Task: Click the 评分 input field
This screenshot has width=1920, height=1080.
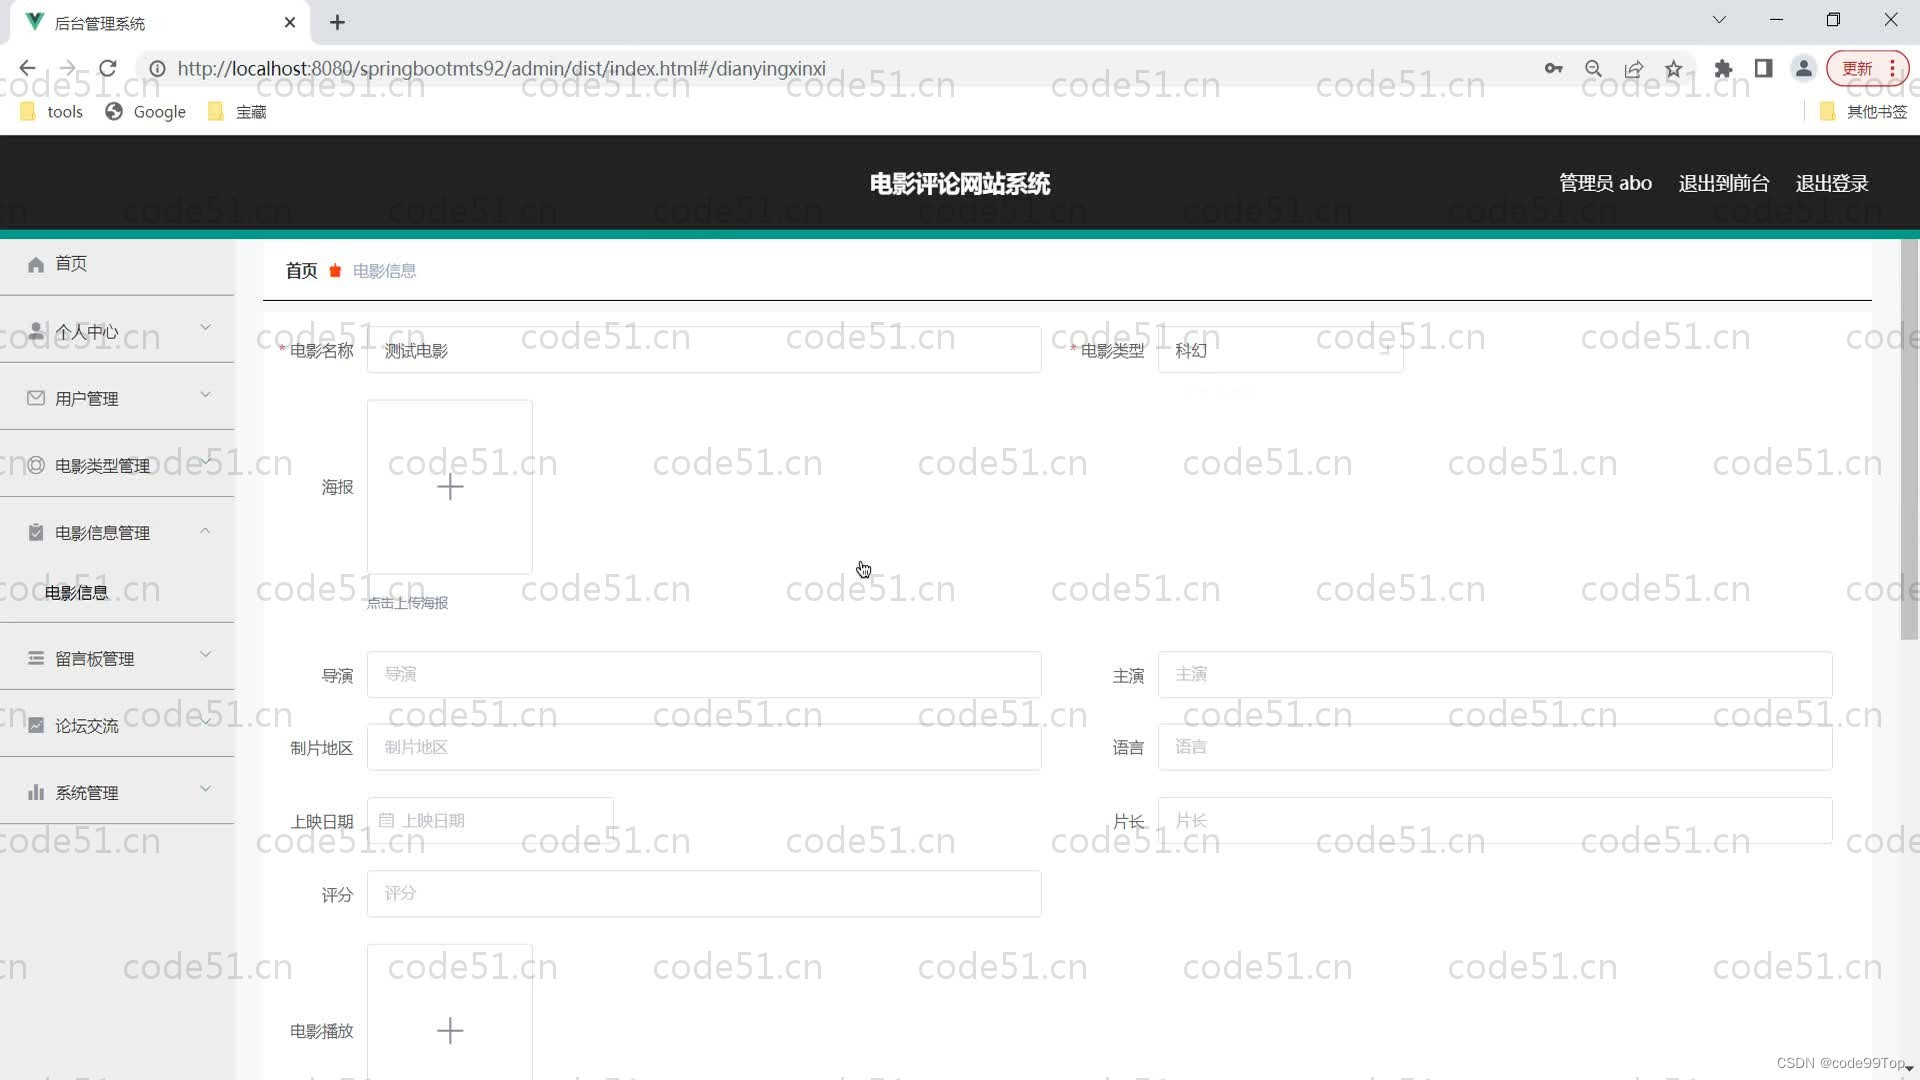Action: pos(704,893)
